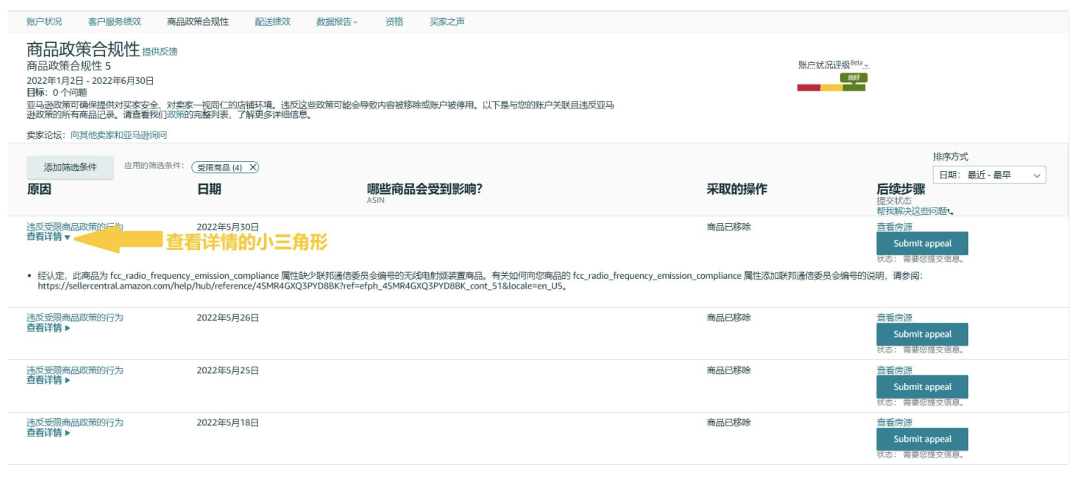Click the 帮我解决这些问题 help link

click(913, 211)
